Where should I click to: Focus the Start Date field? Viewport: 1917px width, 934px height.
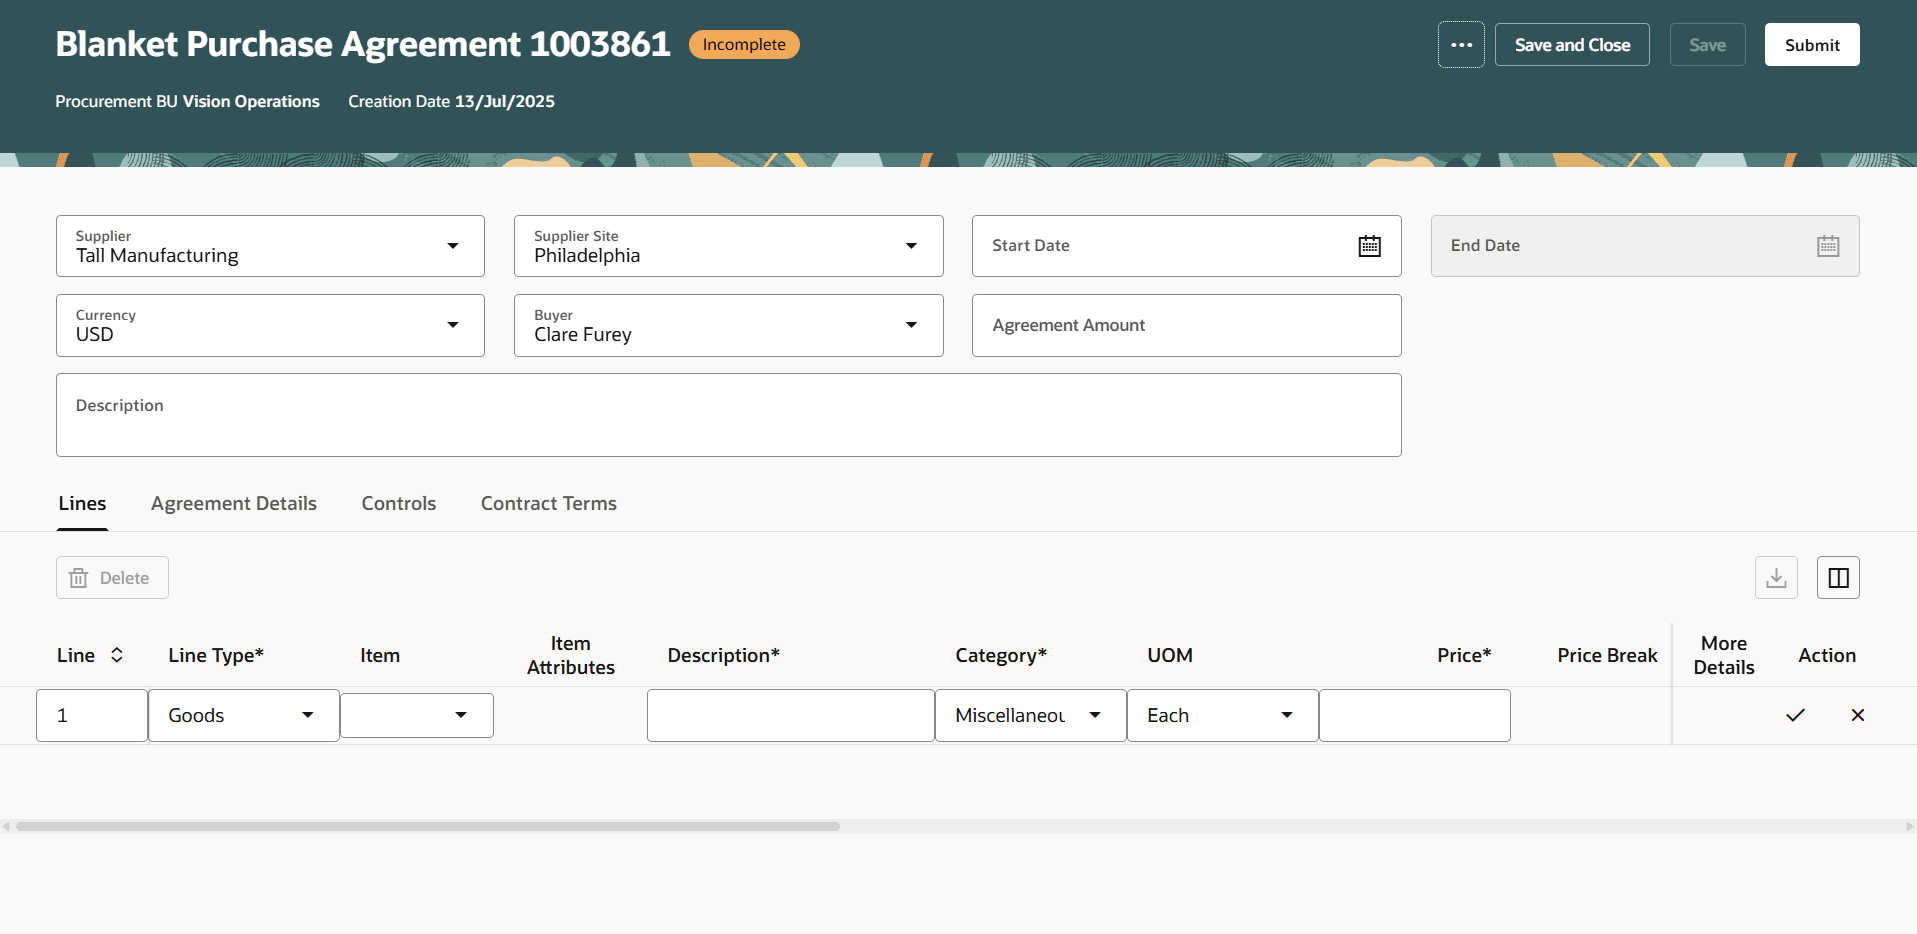[1186, 246]
